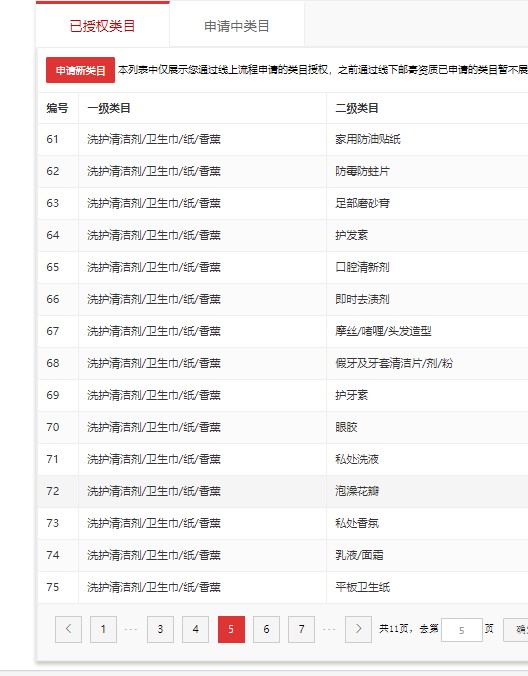
Task: Select the 护牙素 cell
Action: tap(351, 395)
